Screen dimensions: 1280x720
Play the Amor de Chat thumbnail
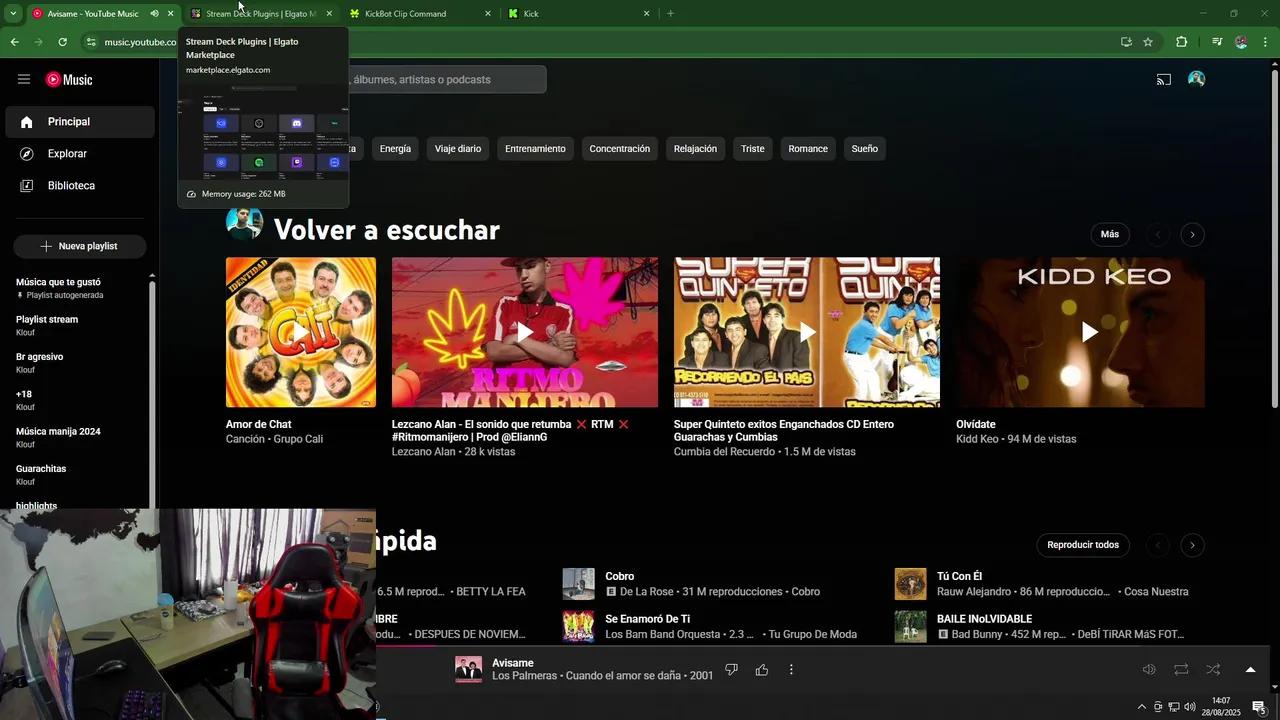(x=301, y=332)
